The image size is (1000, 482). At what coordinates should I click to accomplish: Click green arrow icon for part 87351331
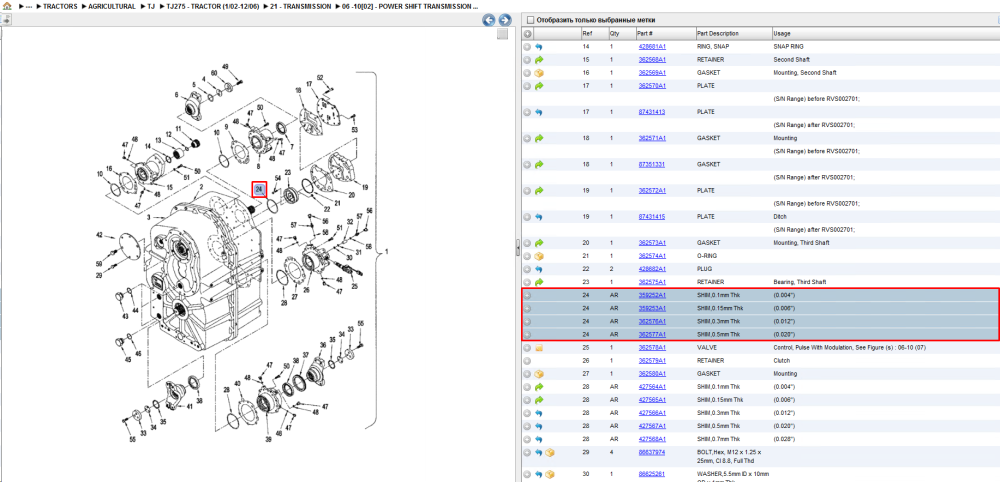(538, 164)
